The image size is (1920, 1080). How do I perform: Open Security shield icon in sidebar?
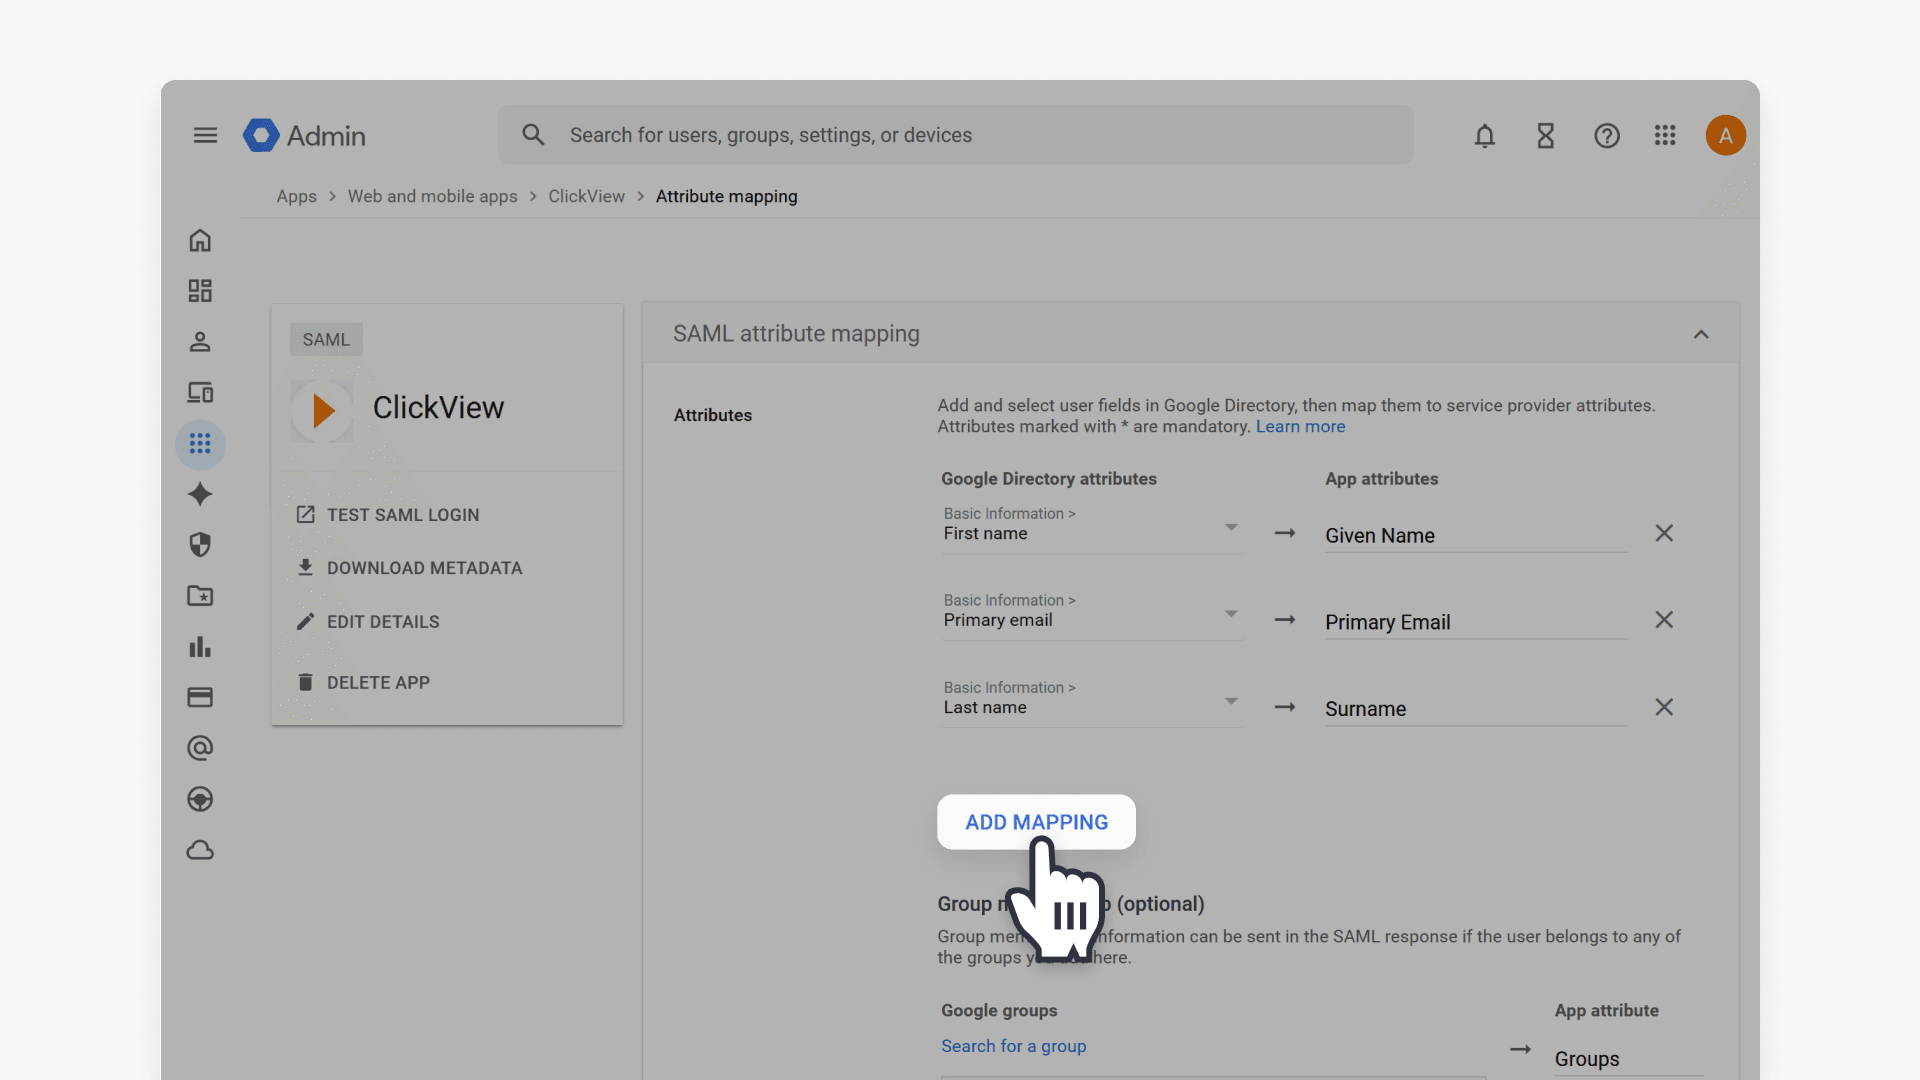coord(200,545)
